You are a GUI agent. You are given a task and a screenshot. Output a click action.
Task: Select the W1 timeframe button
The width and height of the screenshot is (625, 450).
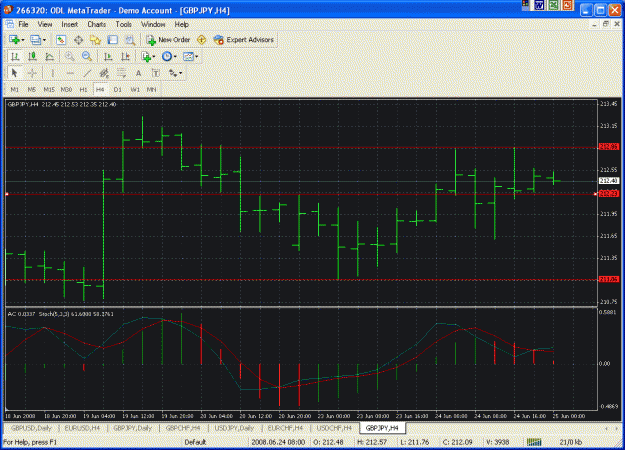click(x=135, y=90)
